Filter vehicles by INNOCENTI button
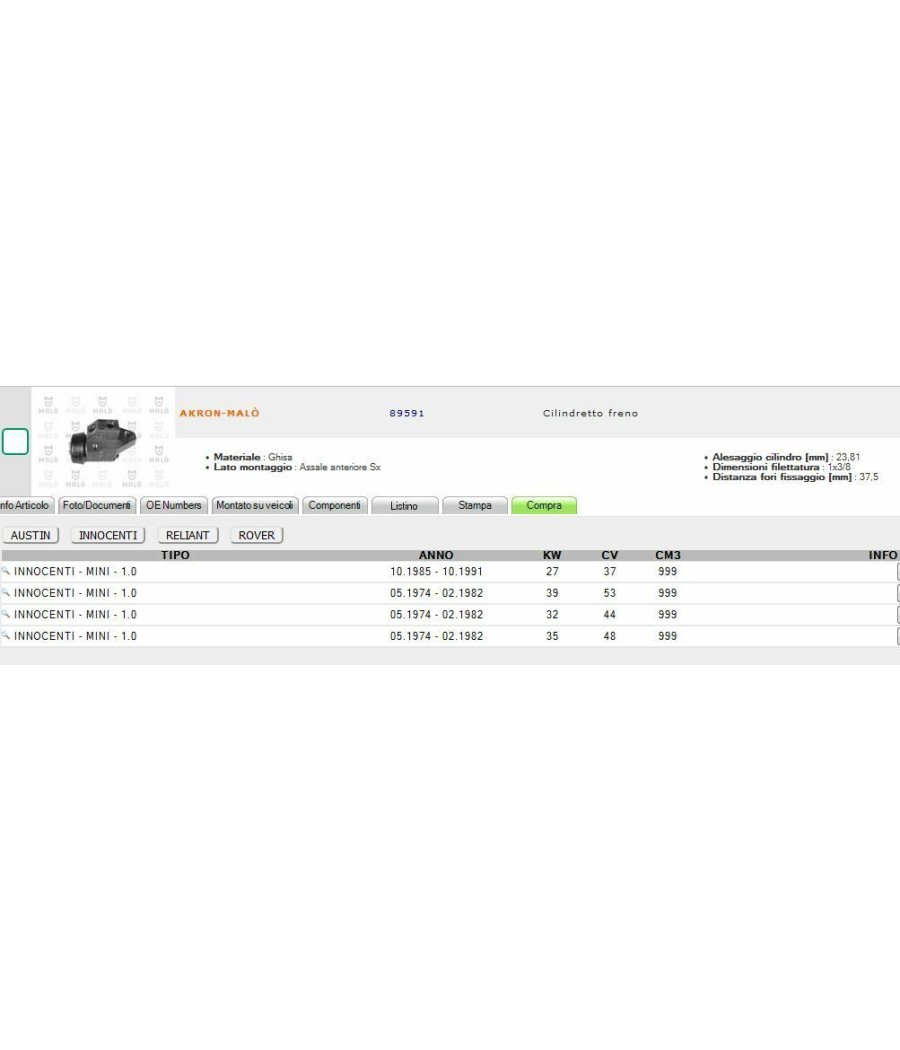Screen dimensions: 900x1050 coord(108,536)
